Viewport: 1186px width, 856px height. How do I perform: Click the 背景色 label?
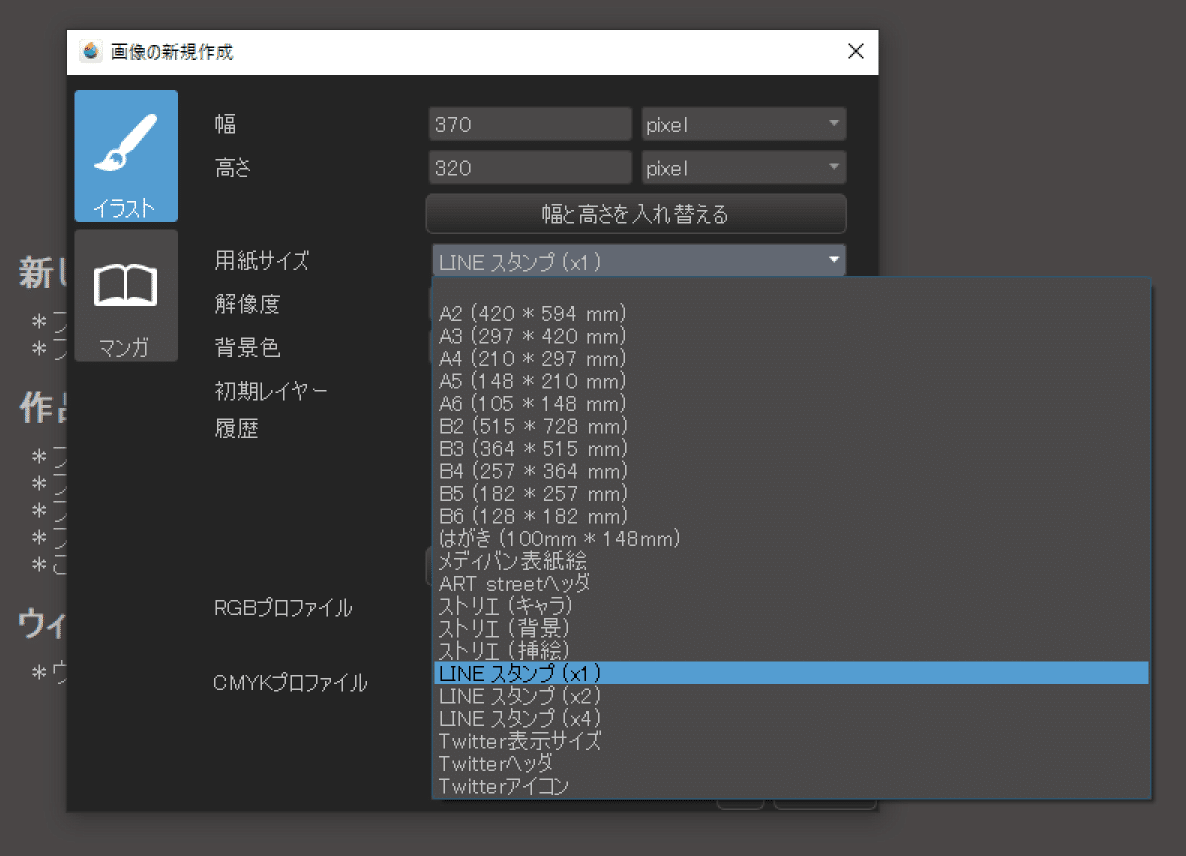coord(247,347)
